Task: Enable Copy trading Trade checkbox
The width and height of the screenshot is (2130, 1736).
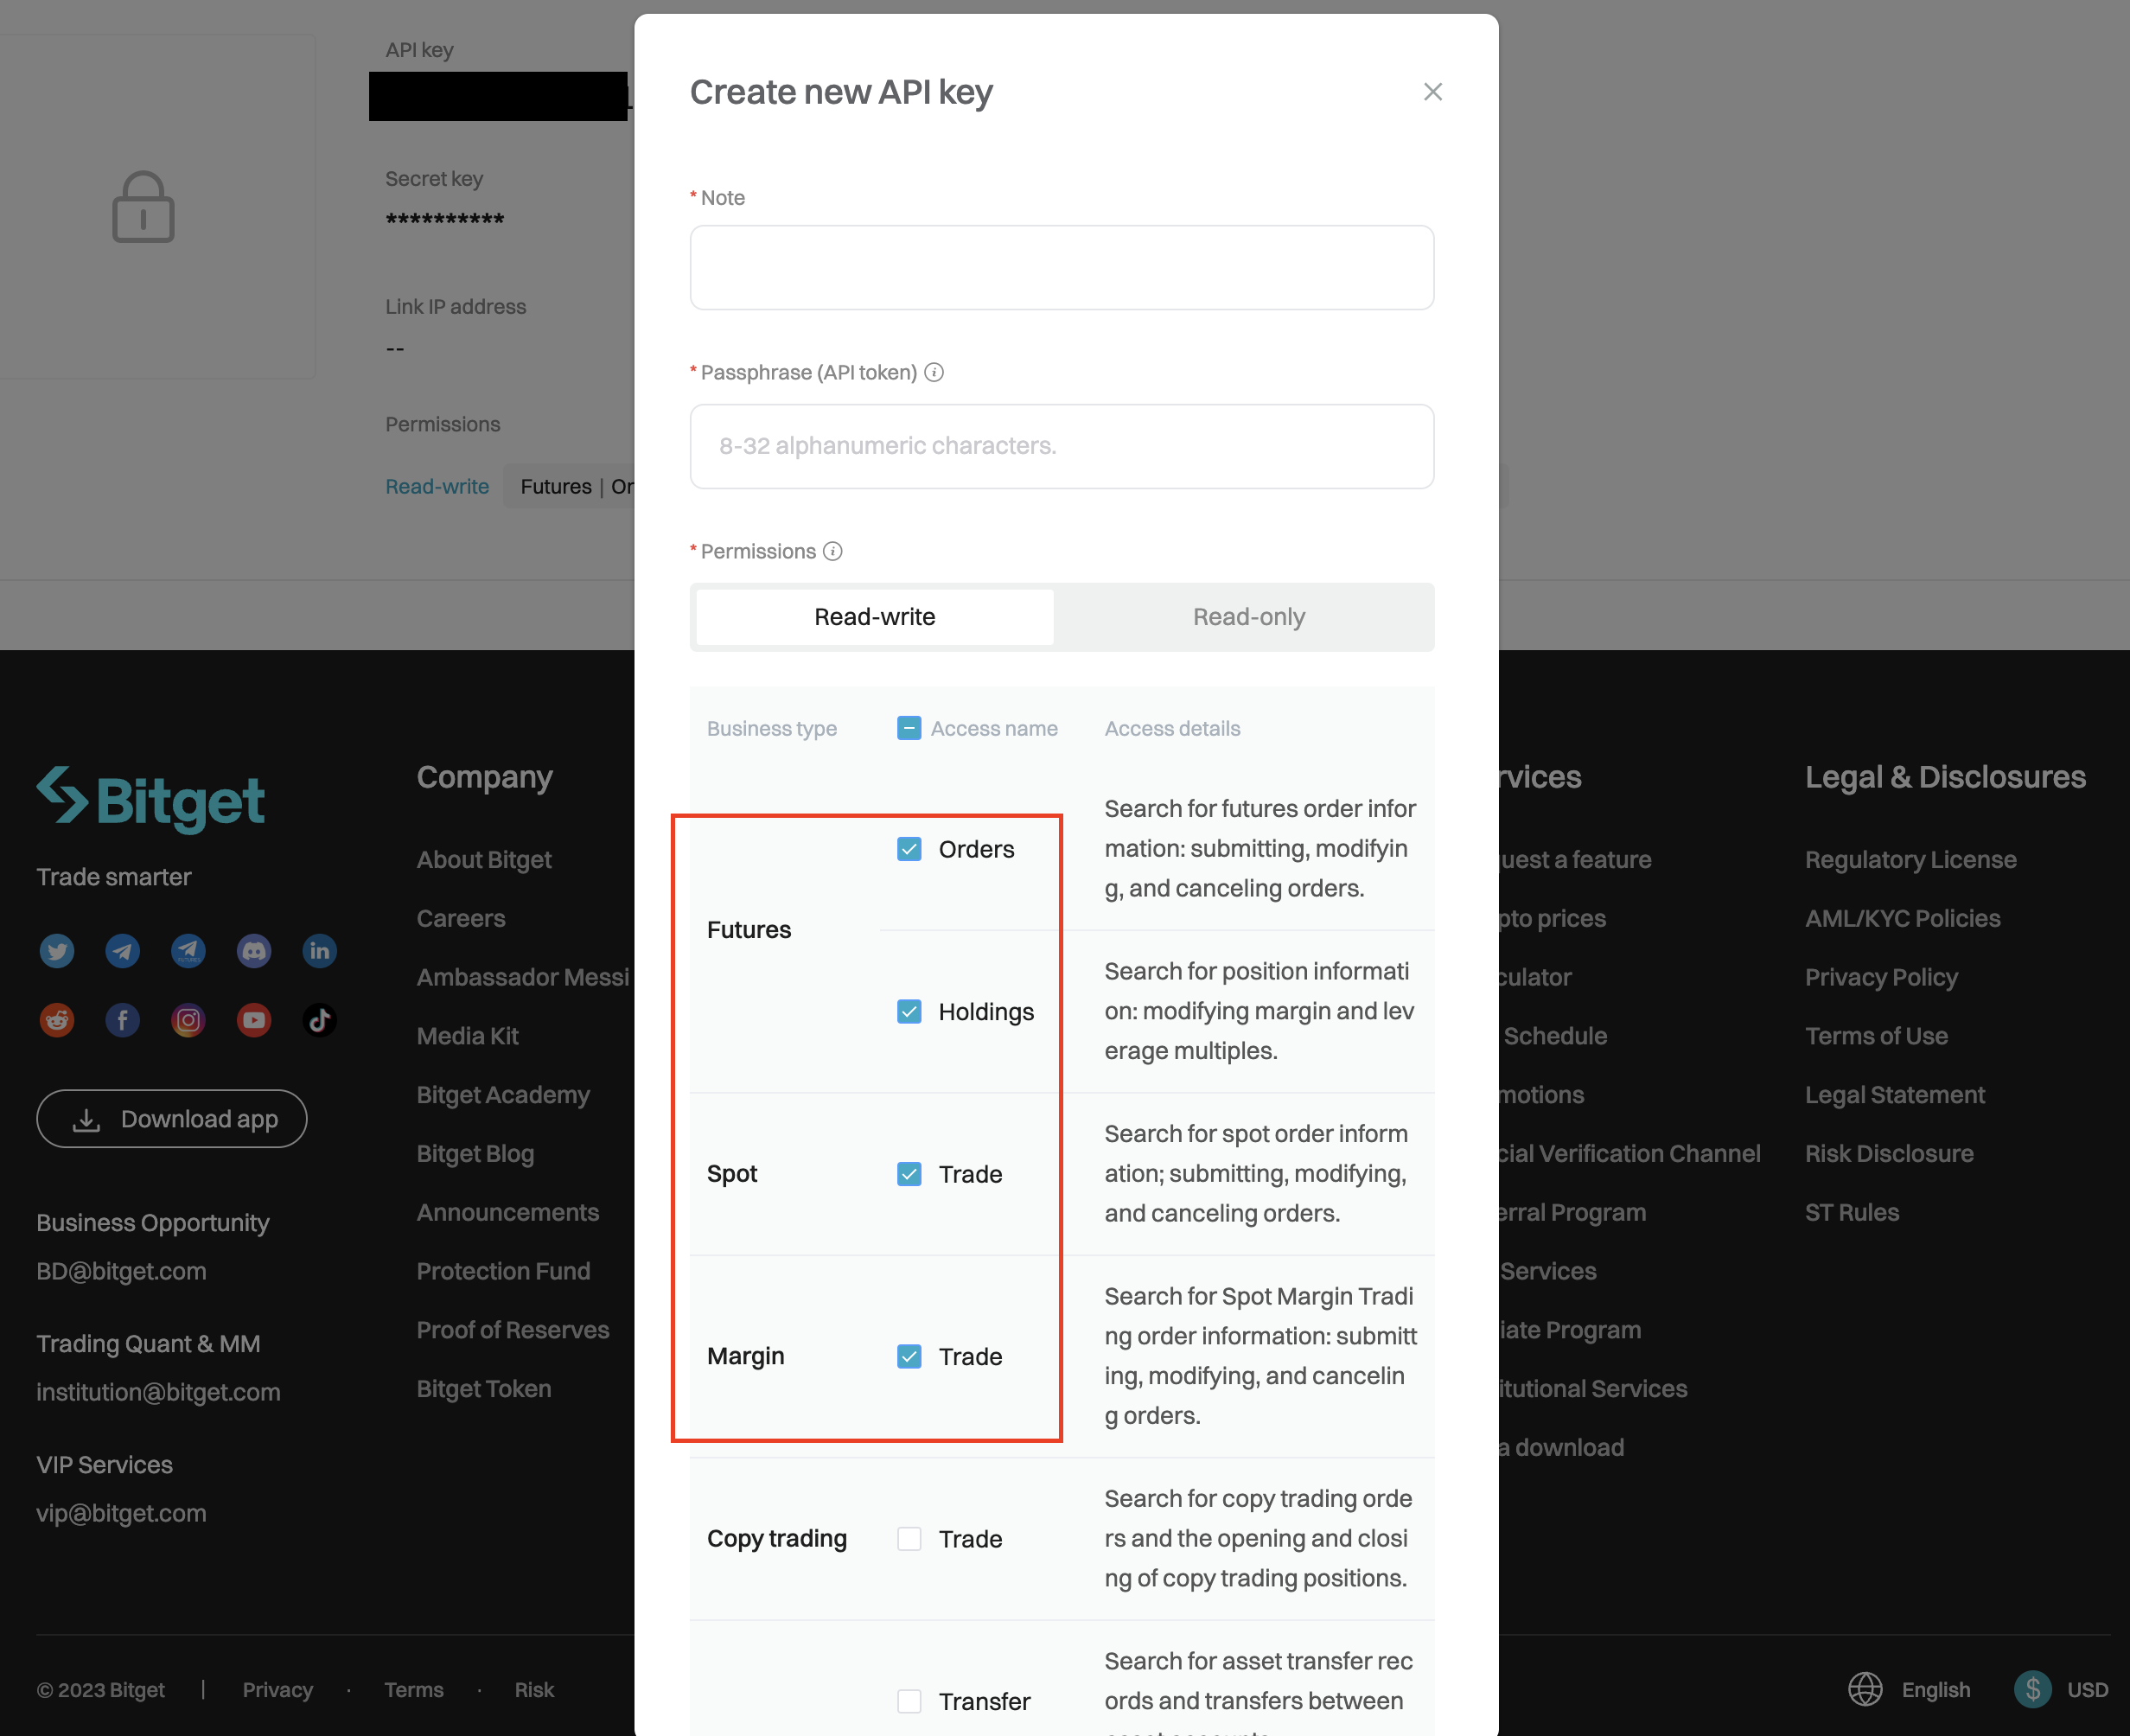Action: [x=909, y=1538]
